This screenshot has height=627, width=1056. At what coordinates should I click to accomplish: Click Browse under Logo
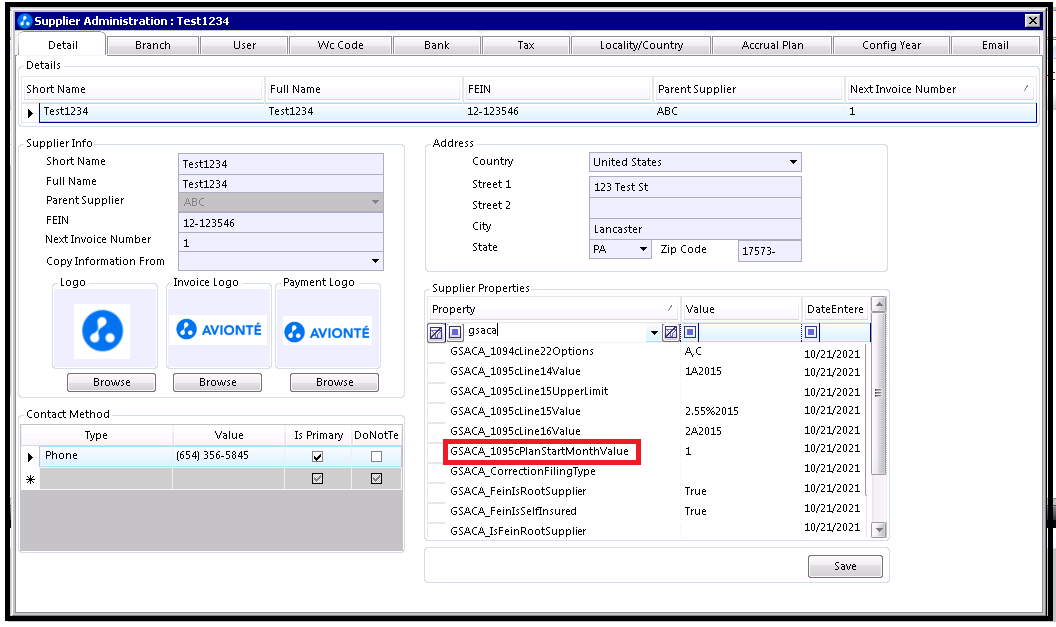112,383
